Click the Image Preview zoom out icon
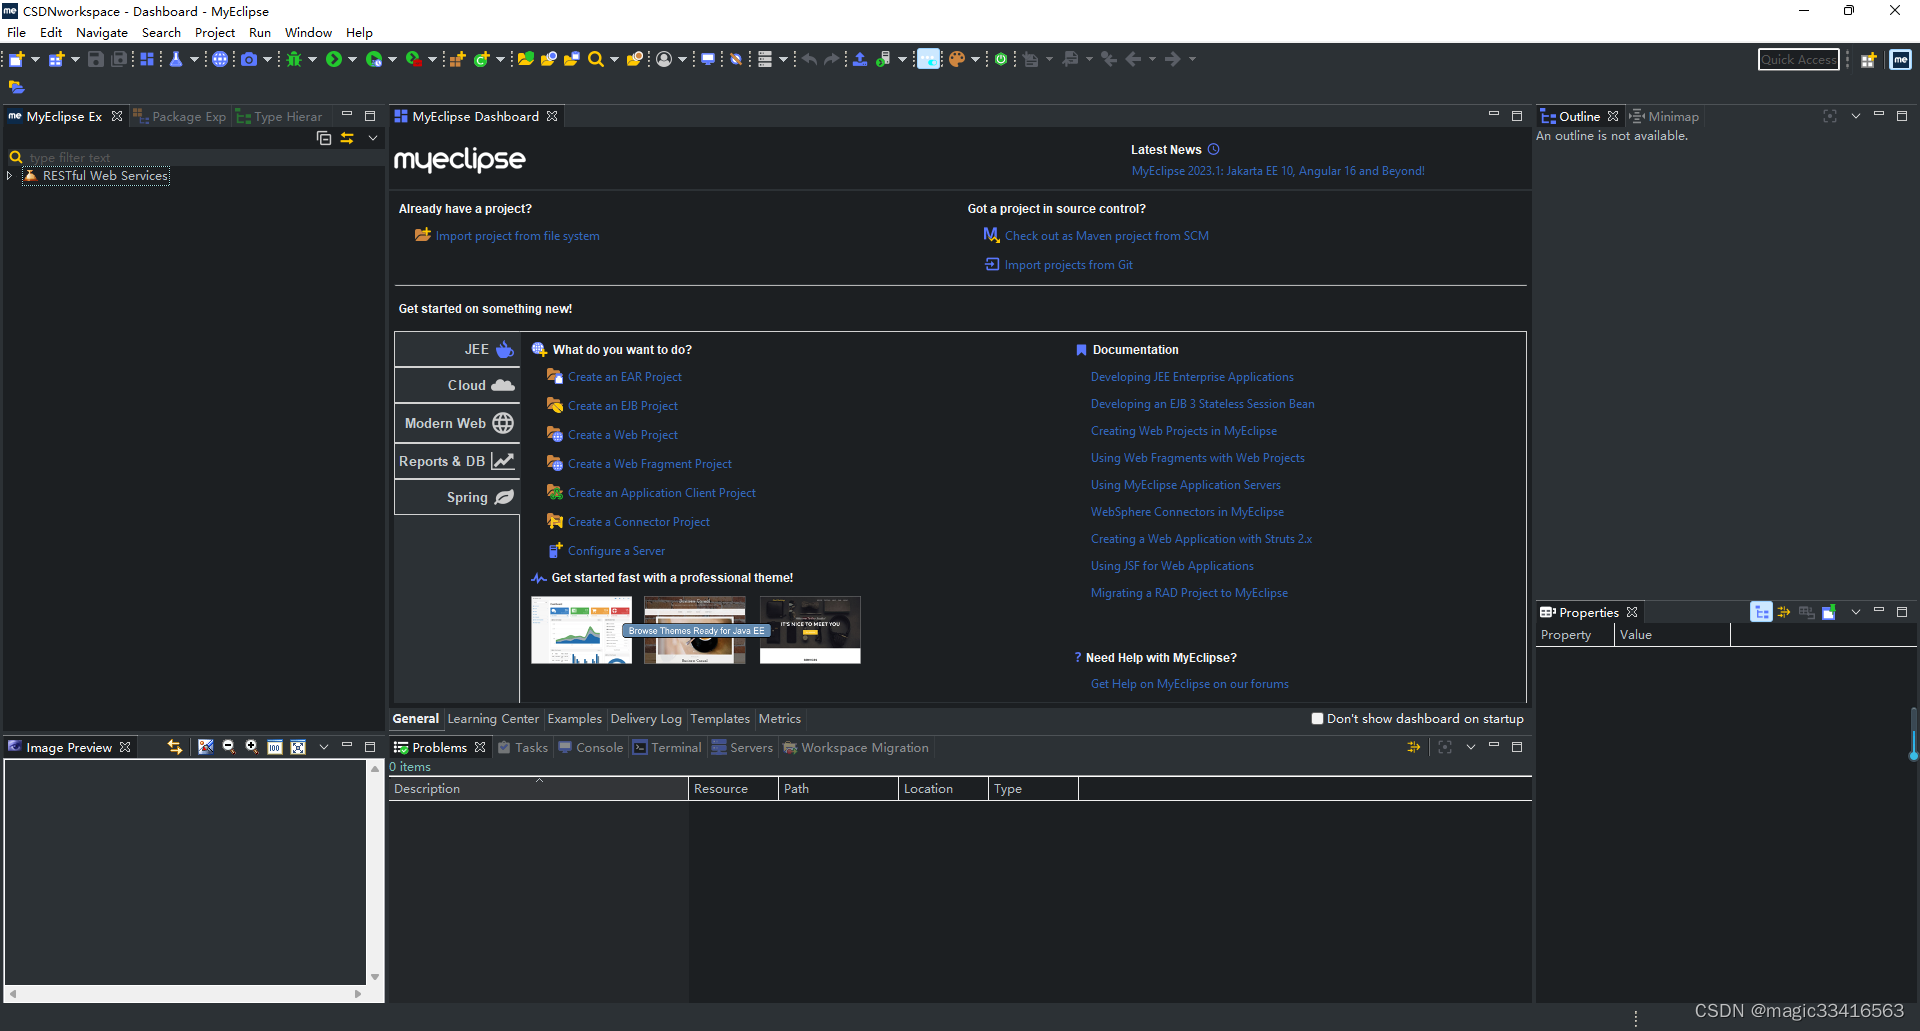Image resolution: width=1920 pixels, height=1031 pixels. click(x=228, y=747)
